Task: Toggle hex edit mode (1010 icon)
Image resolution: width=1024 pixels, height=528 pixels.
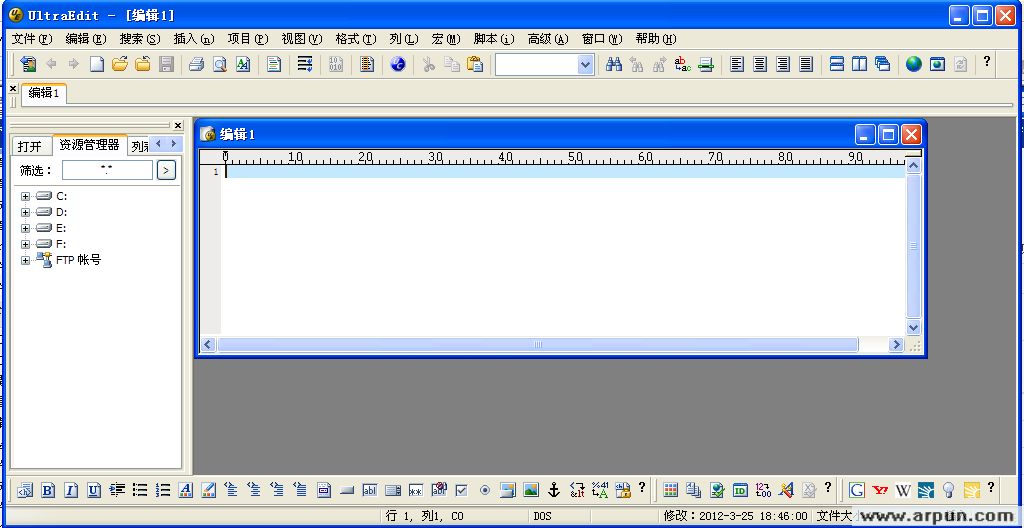Action: 336,64
